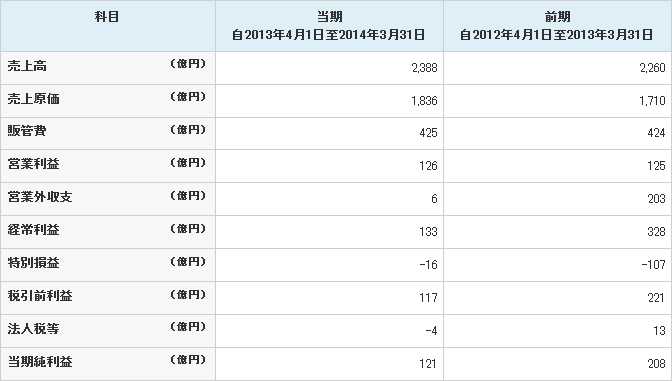Click the 売上原価 row label
Image resolution: width=672 pixels, height=381 pixels.
(x=33, y=99)
